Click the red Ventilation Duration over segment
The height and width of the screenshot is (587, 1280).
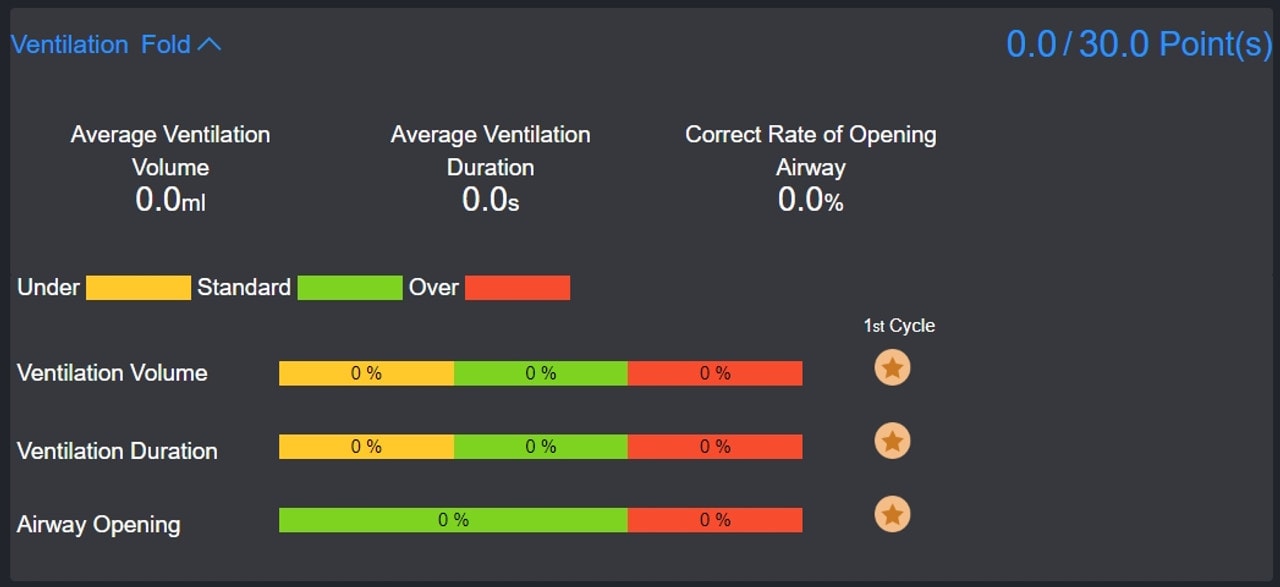pos(715,447)
